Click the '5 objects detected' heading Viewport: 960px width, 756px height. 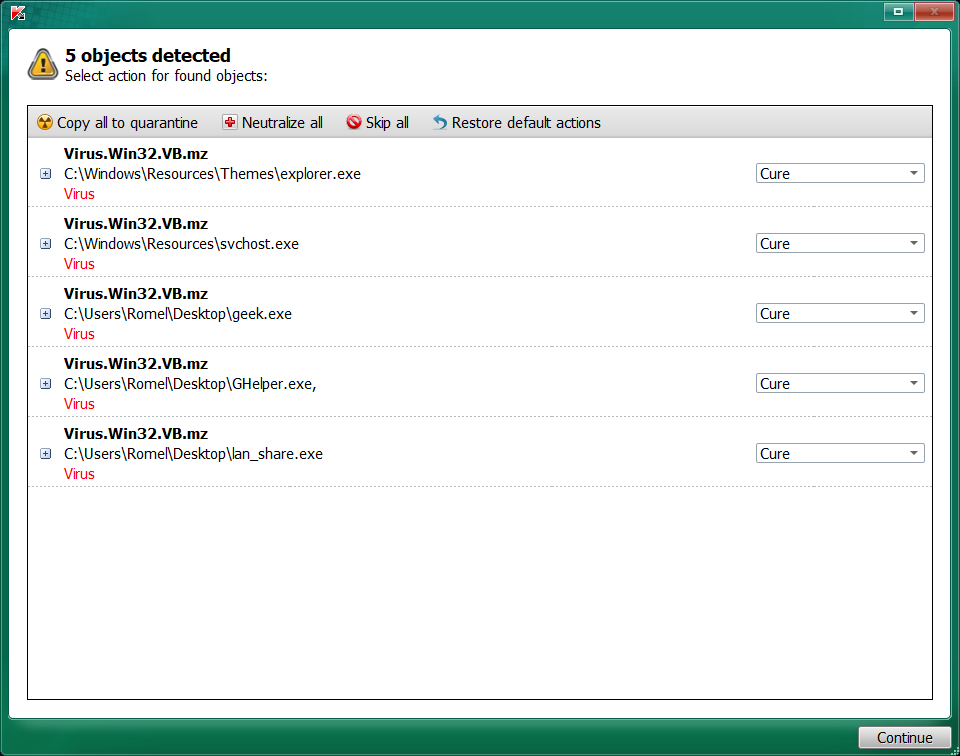point(148,55)
